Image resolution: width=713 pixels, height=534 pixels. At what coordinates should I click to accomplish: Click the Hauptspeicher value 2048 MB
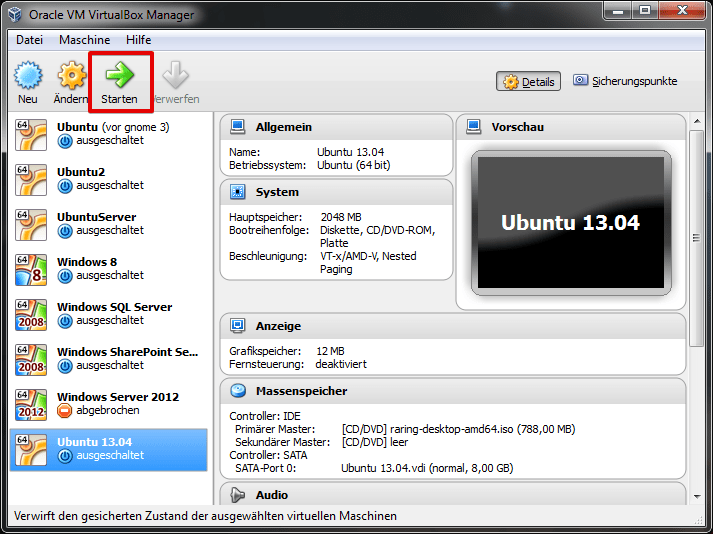click(x=341, y=217)
